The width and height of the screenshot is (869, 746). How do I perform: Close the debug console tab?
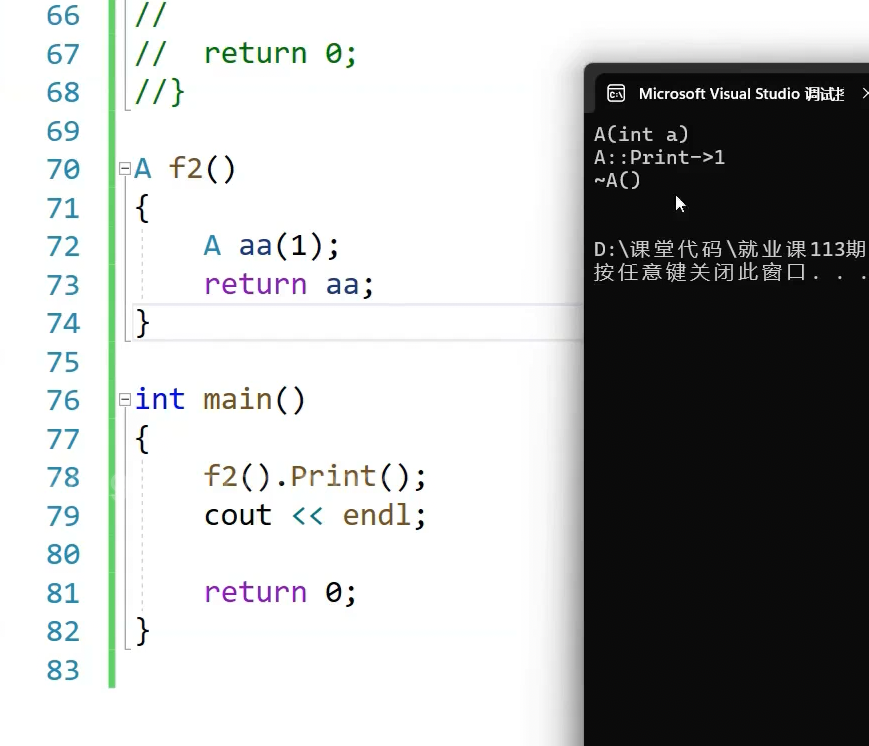coord(865,94)
